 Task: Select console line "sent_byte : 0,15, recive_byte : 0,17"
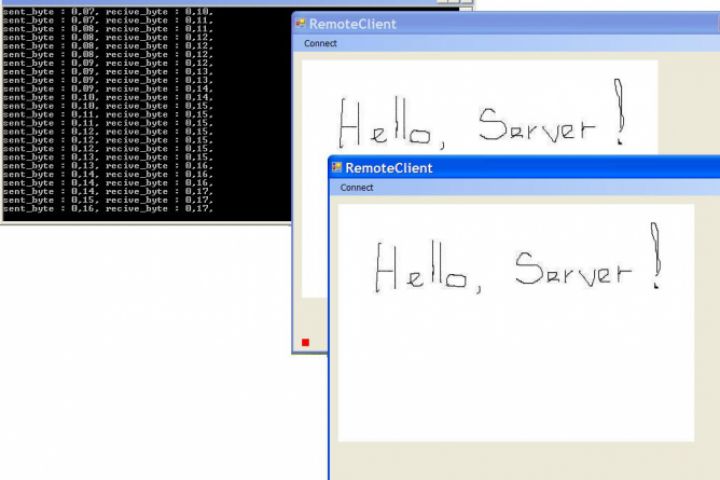pos(108,200)
